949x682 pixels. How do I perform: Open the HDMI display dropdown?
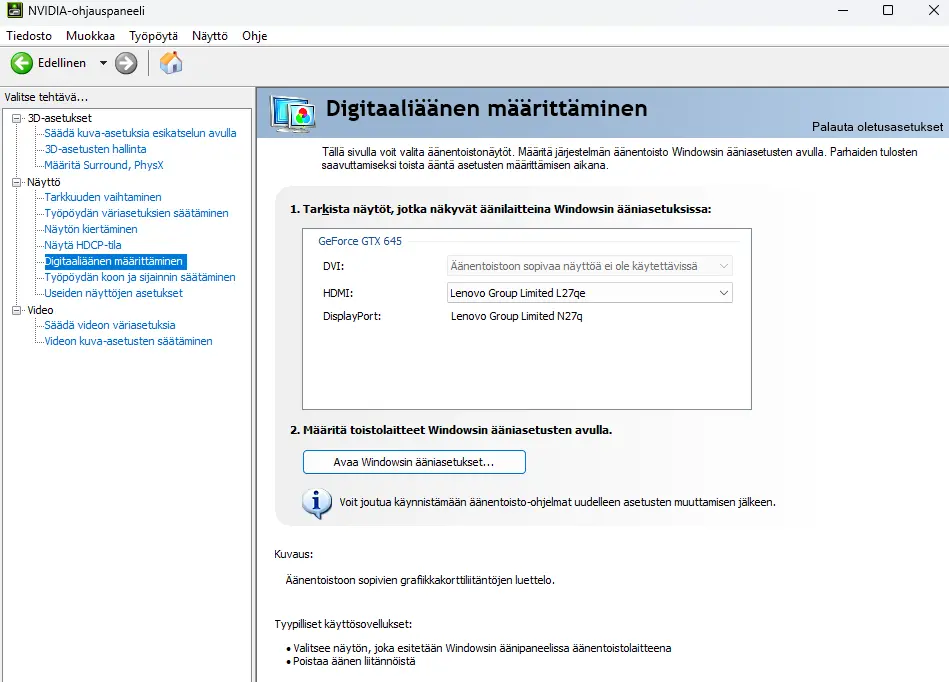point(589,293)
